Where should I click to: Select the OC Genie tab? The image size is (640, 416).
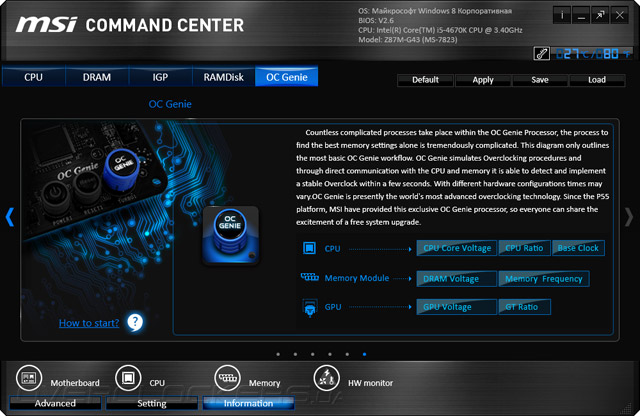pos(287,77)
